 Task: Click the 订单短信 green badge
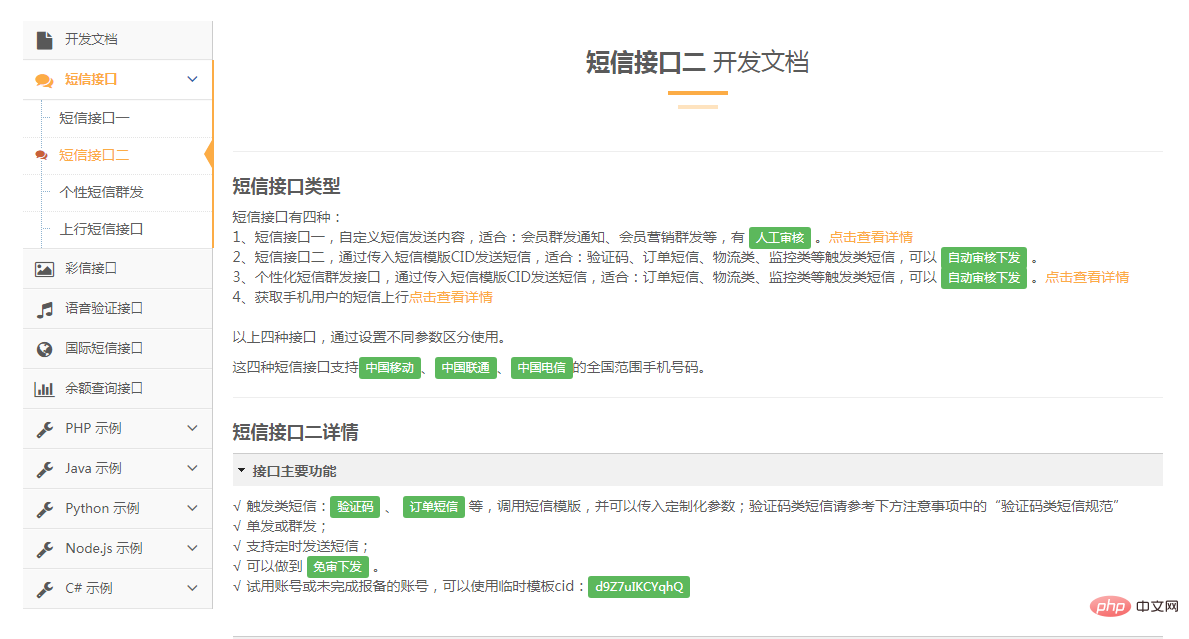434,506
